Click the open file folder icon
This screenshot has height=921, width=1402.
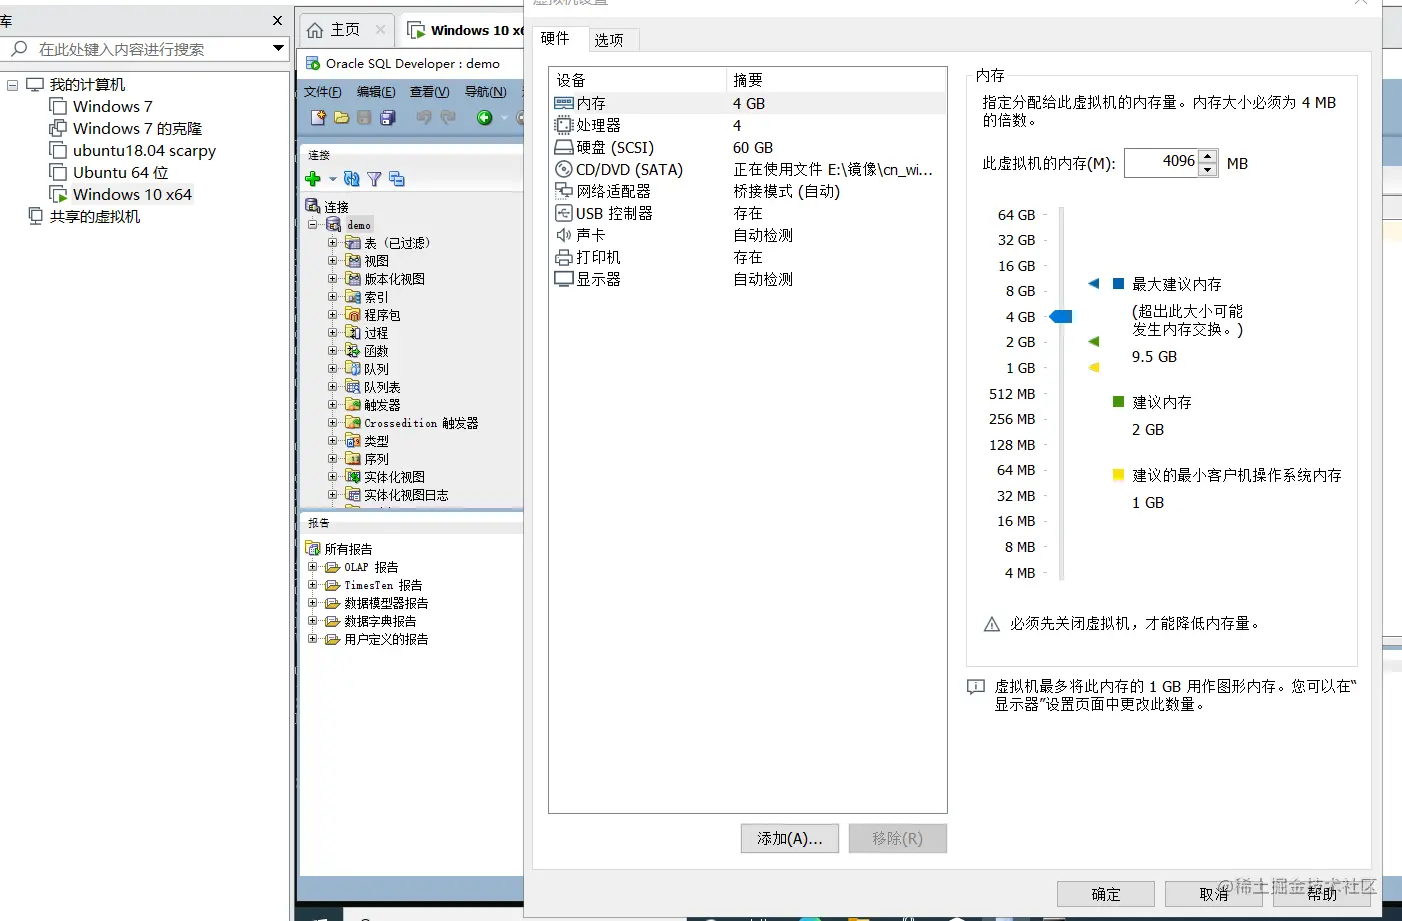pyautogui.click(x=341, y=118)
